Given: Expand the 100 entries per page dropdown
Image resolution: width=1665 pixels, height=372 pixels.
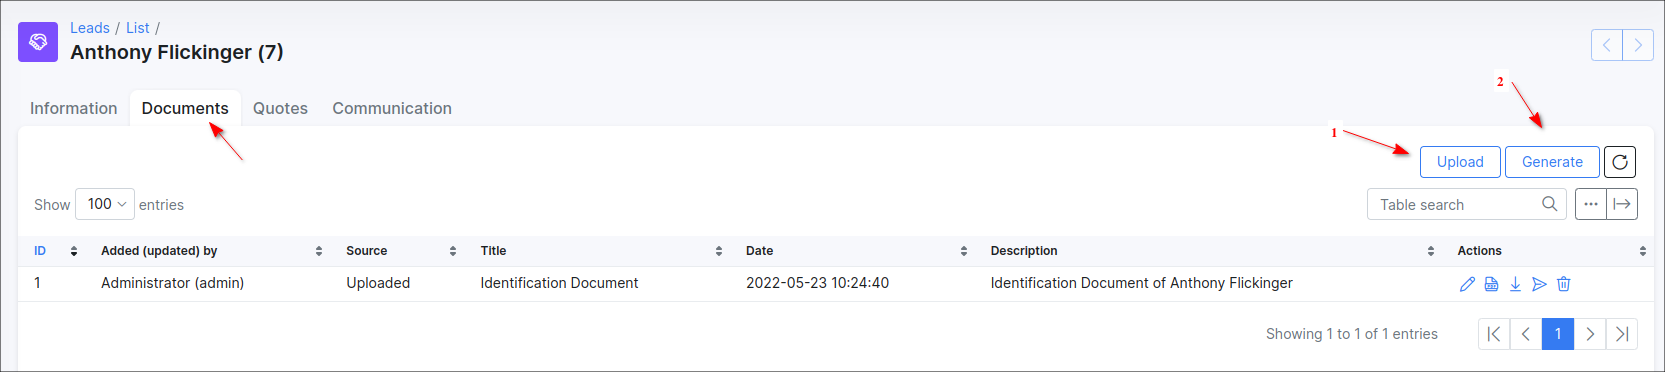Looking at the screenshot, I should [x=105, y=204].
